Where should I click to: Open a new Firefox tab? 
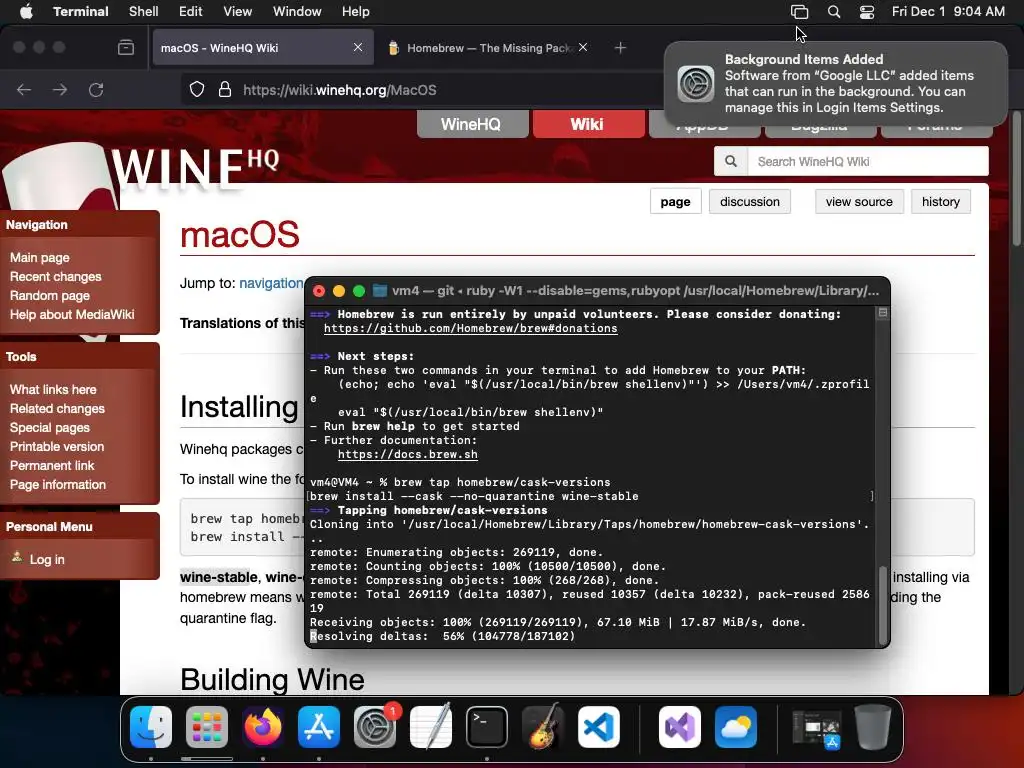click(x=620, y=48)
